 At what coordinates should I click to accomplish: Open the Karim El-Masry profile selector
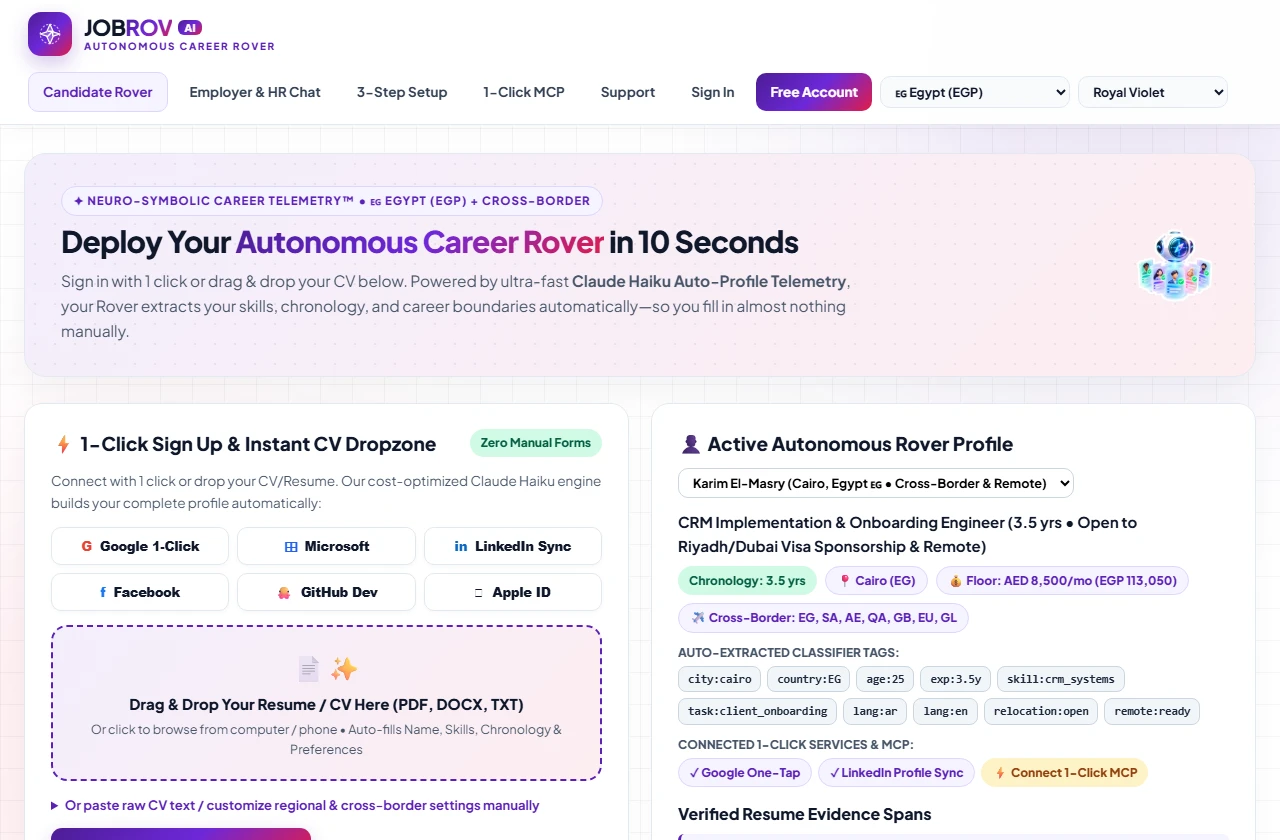coord(876,483)
